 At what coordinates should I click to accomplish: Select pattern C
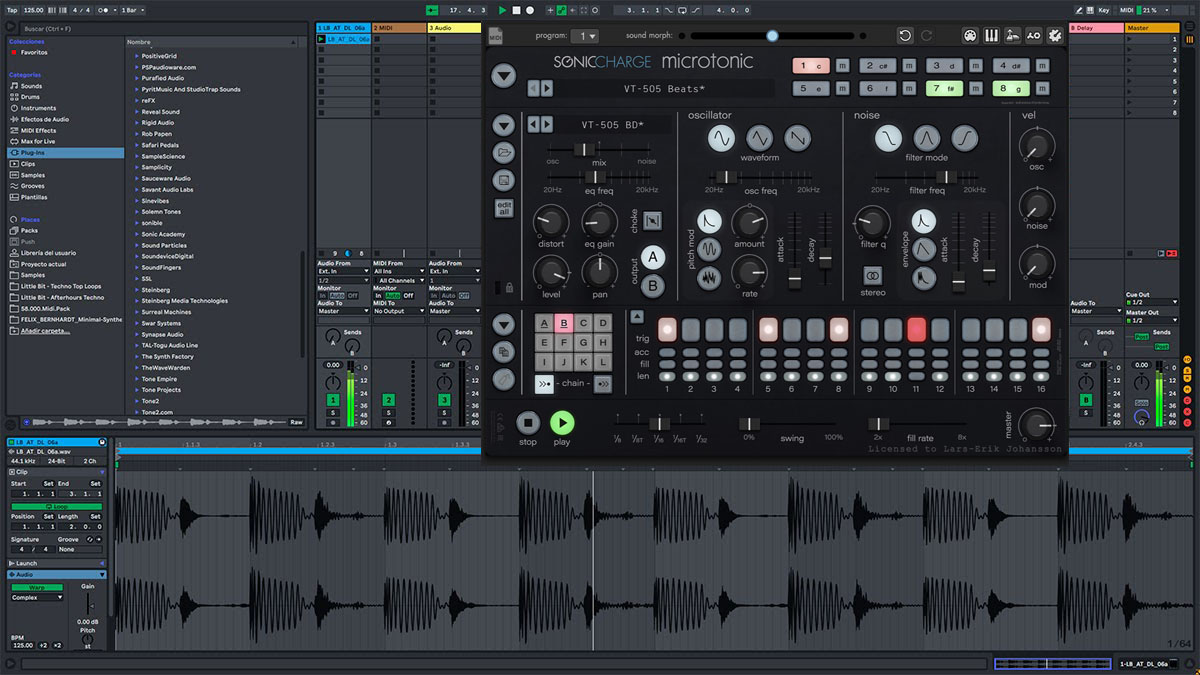[583, 323]
